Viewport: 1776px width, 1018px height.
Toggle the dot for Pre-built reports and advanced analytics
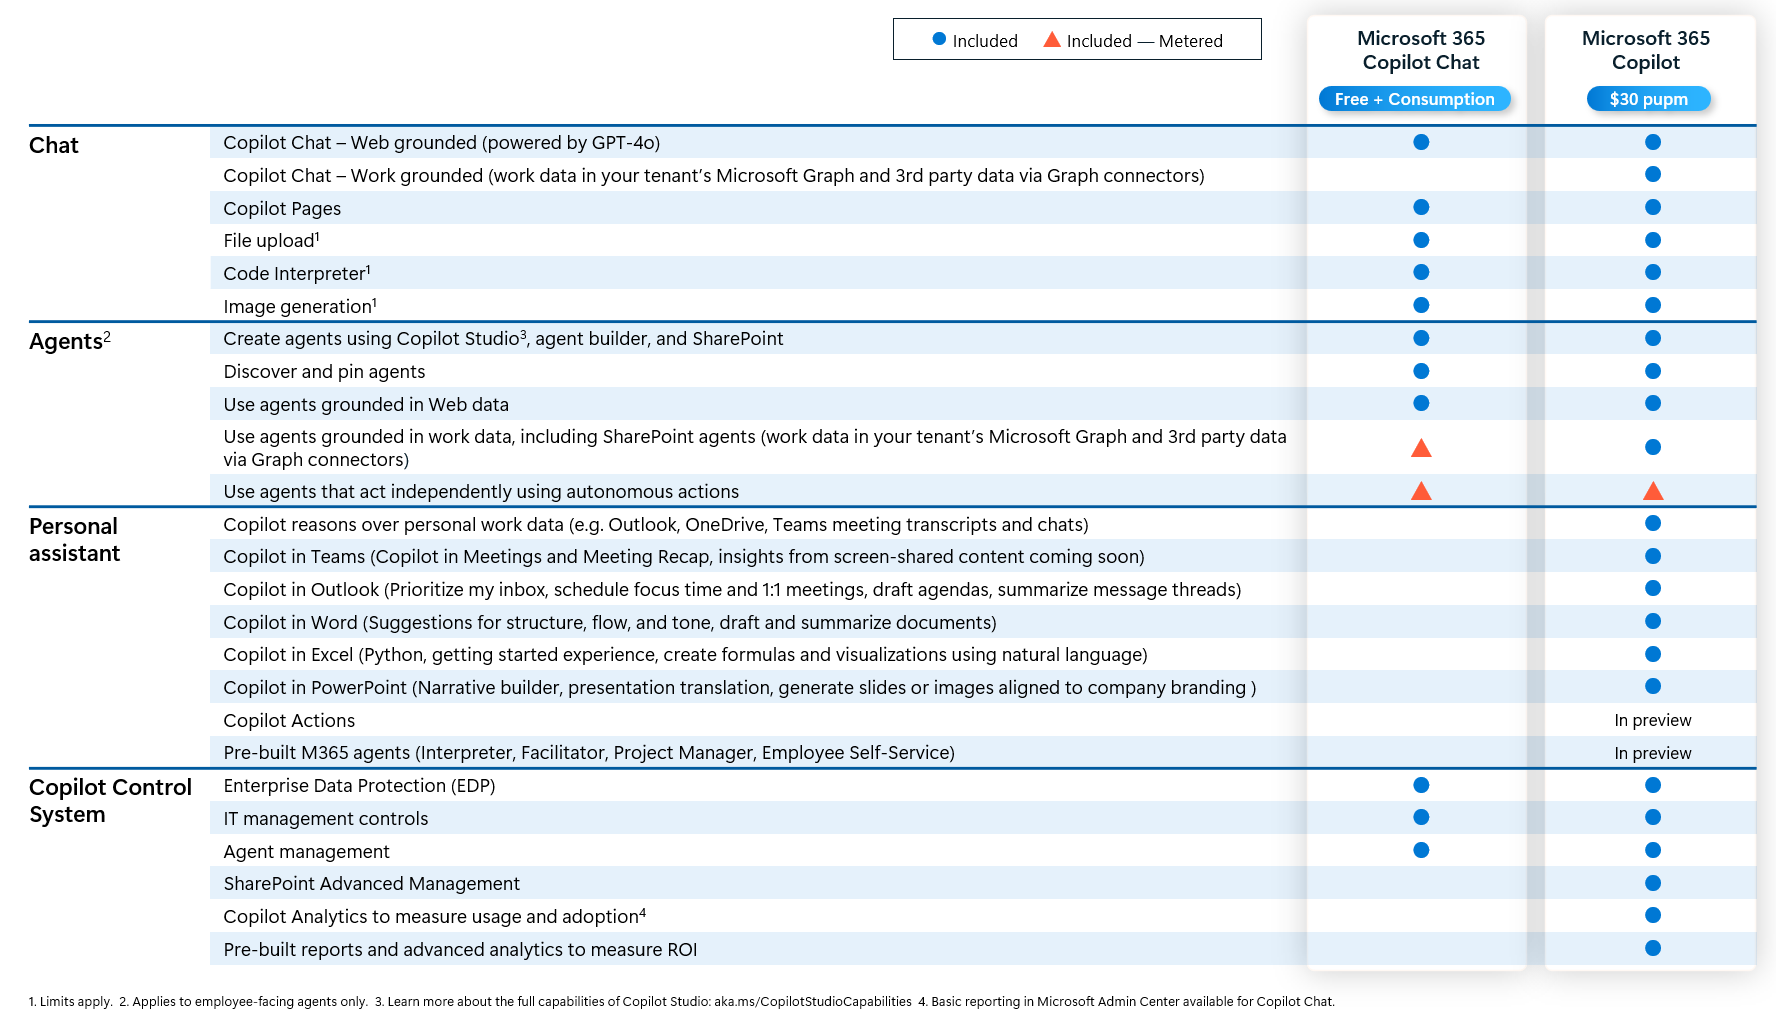coord(1653,947)
